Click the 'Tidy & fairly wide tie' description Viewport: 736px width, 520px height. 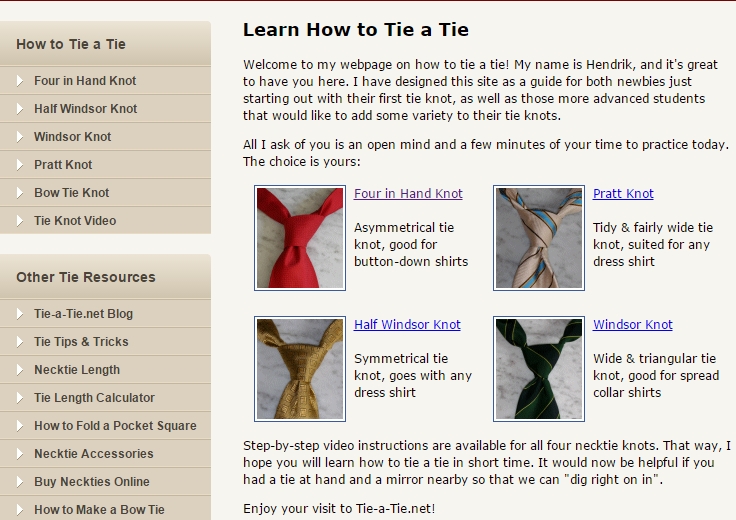click(653, 245)
